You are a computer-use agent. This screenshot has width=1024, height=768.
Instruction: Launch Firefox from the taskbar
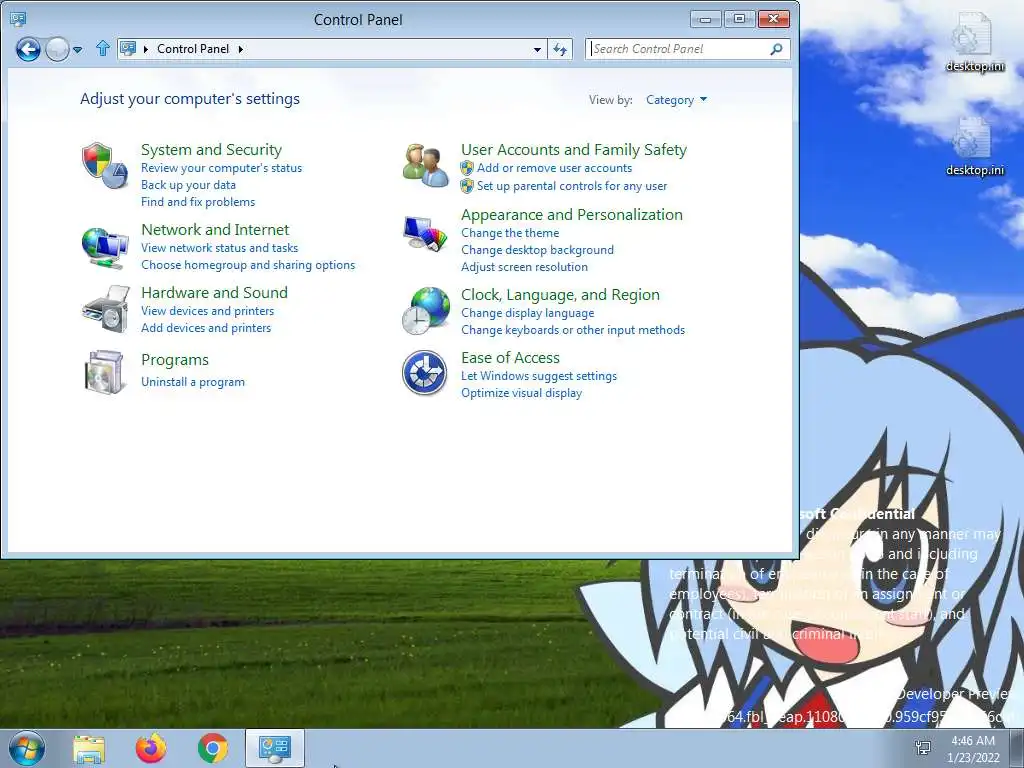pos(151,748)
